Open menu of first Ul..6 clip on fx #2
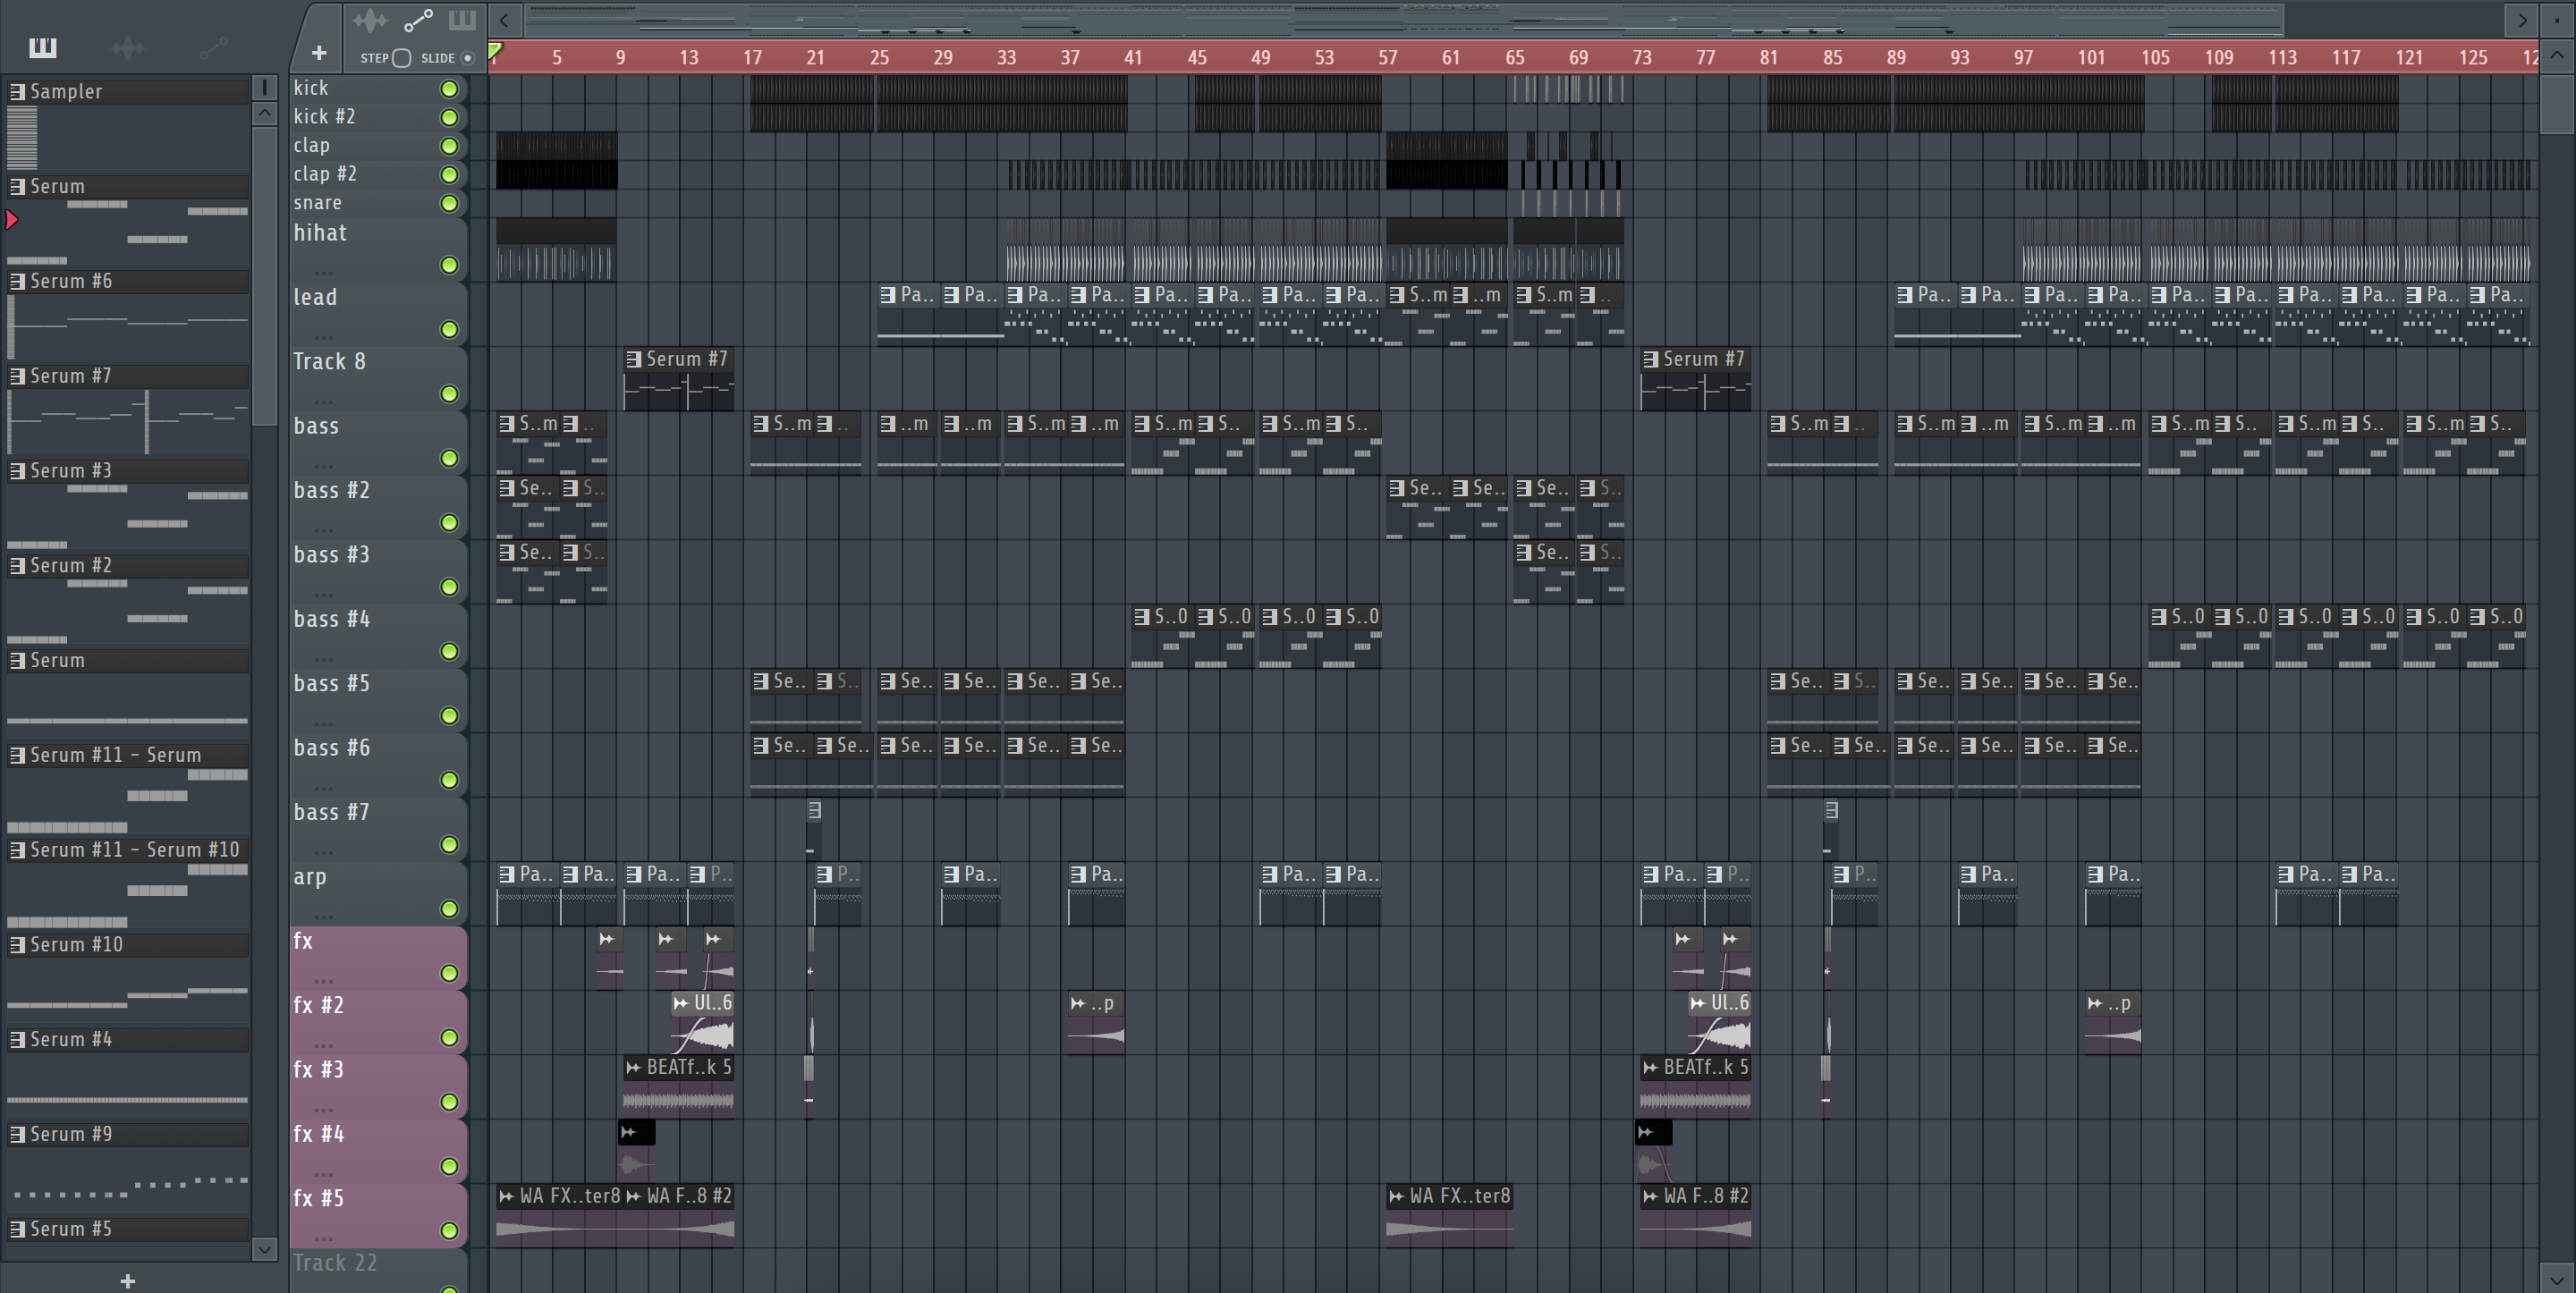Viewport: 2576px width, 1293px height. pyautogui.click(x=681, y=1004)
